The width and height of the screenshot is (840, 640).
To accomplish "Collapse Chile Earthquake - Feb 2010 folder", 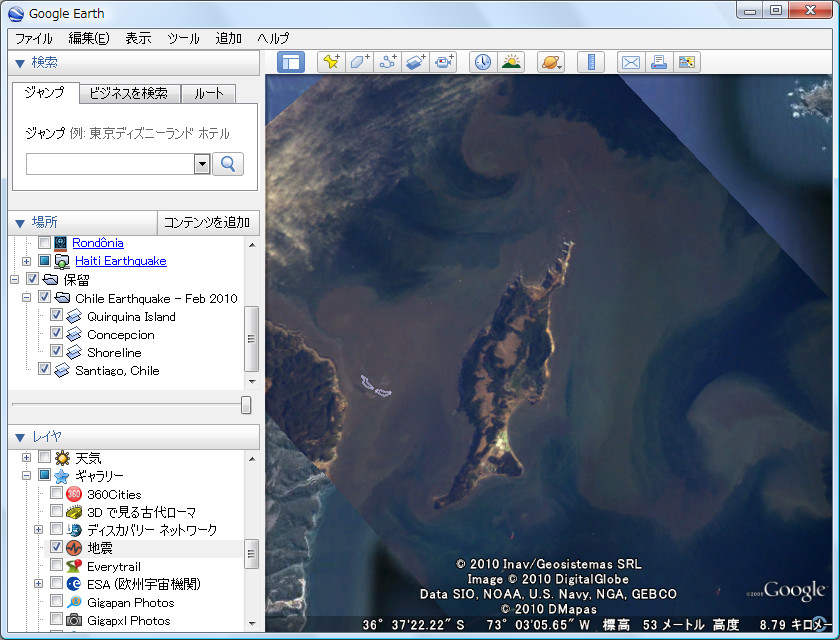I will tap(26, 297).
